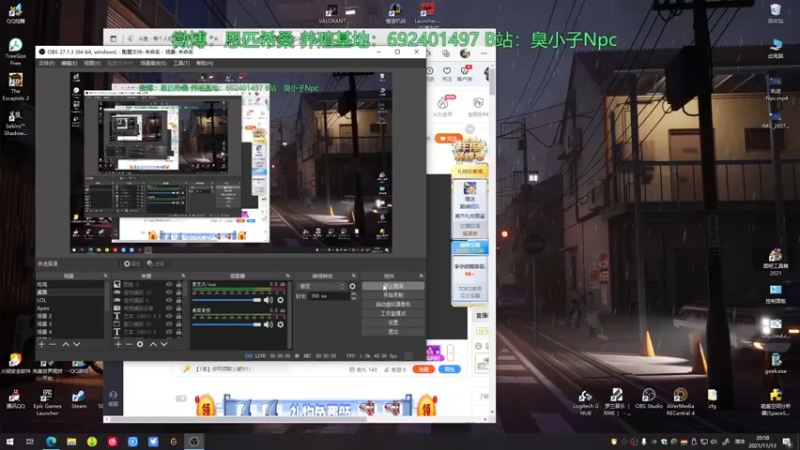Open File Explorer from the taskbar

tap(71, 441)
